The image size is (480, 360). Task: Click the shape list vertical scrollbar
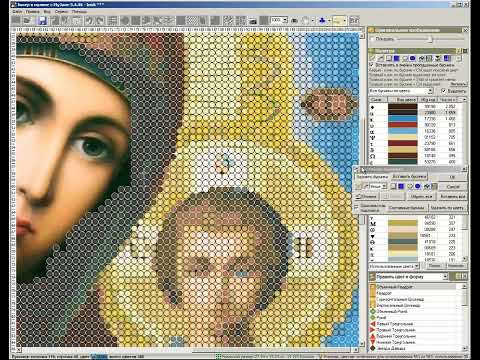coord(464,317)
